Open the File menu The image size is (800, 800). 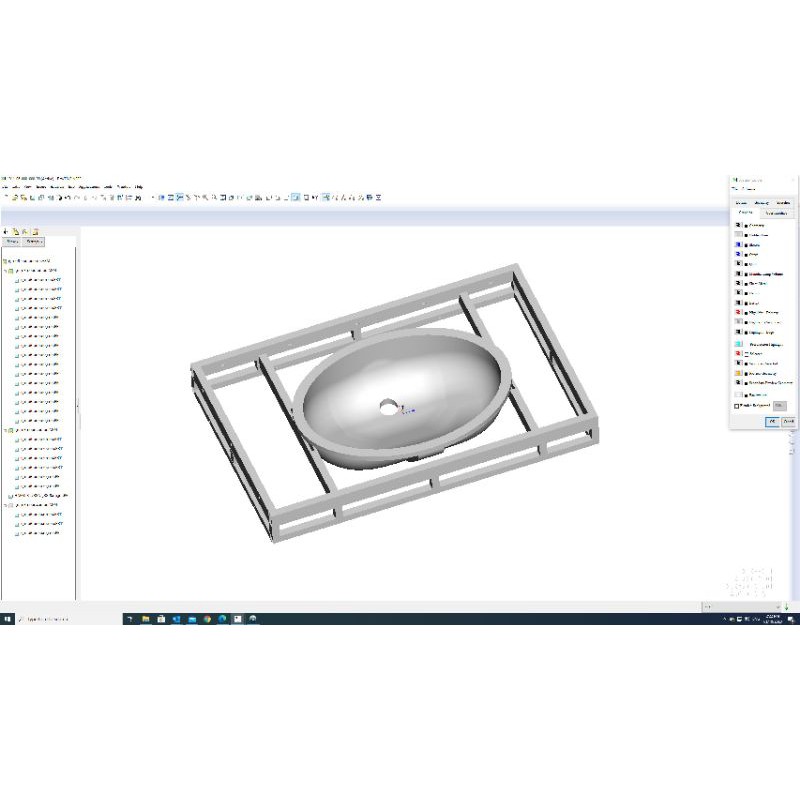point(6,186)
